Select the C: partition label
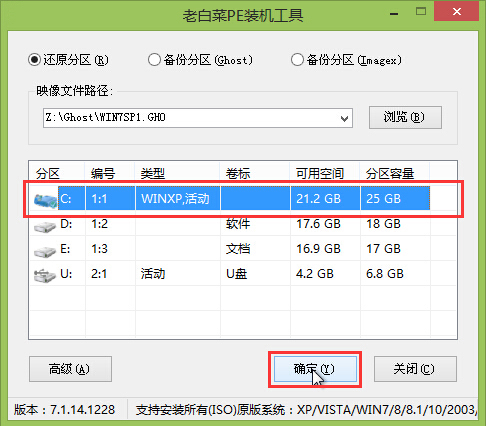Image resolution: width=486 pixels, height=426 pixels. point(66,199)
